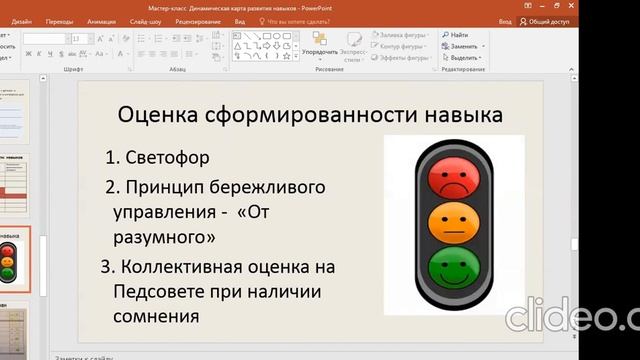The height and width of the screenshot is (360, 640).
Task: Open the font color dropdown
Action: pos(122,54)
